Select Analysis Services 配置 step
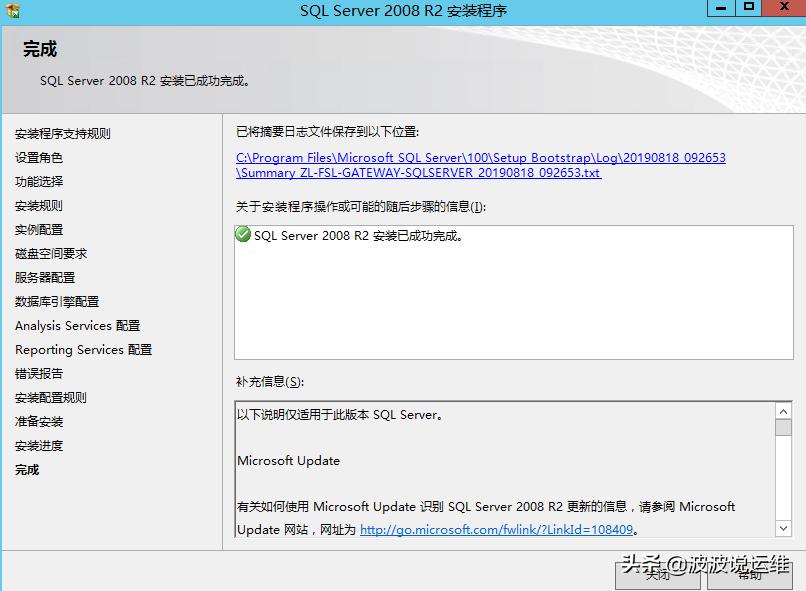This screenshot has height=591, width=806. (x=76, y=326)
